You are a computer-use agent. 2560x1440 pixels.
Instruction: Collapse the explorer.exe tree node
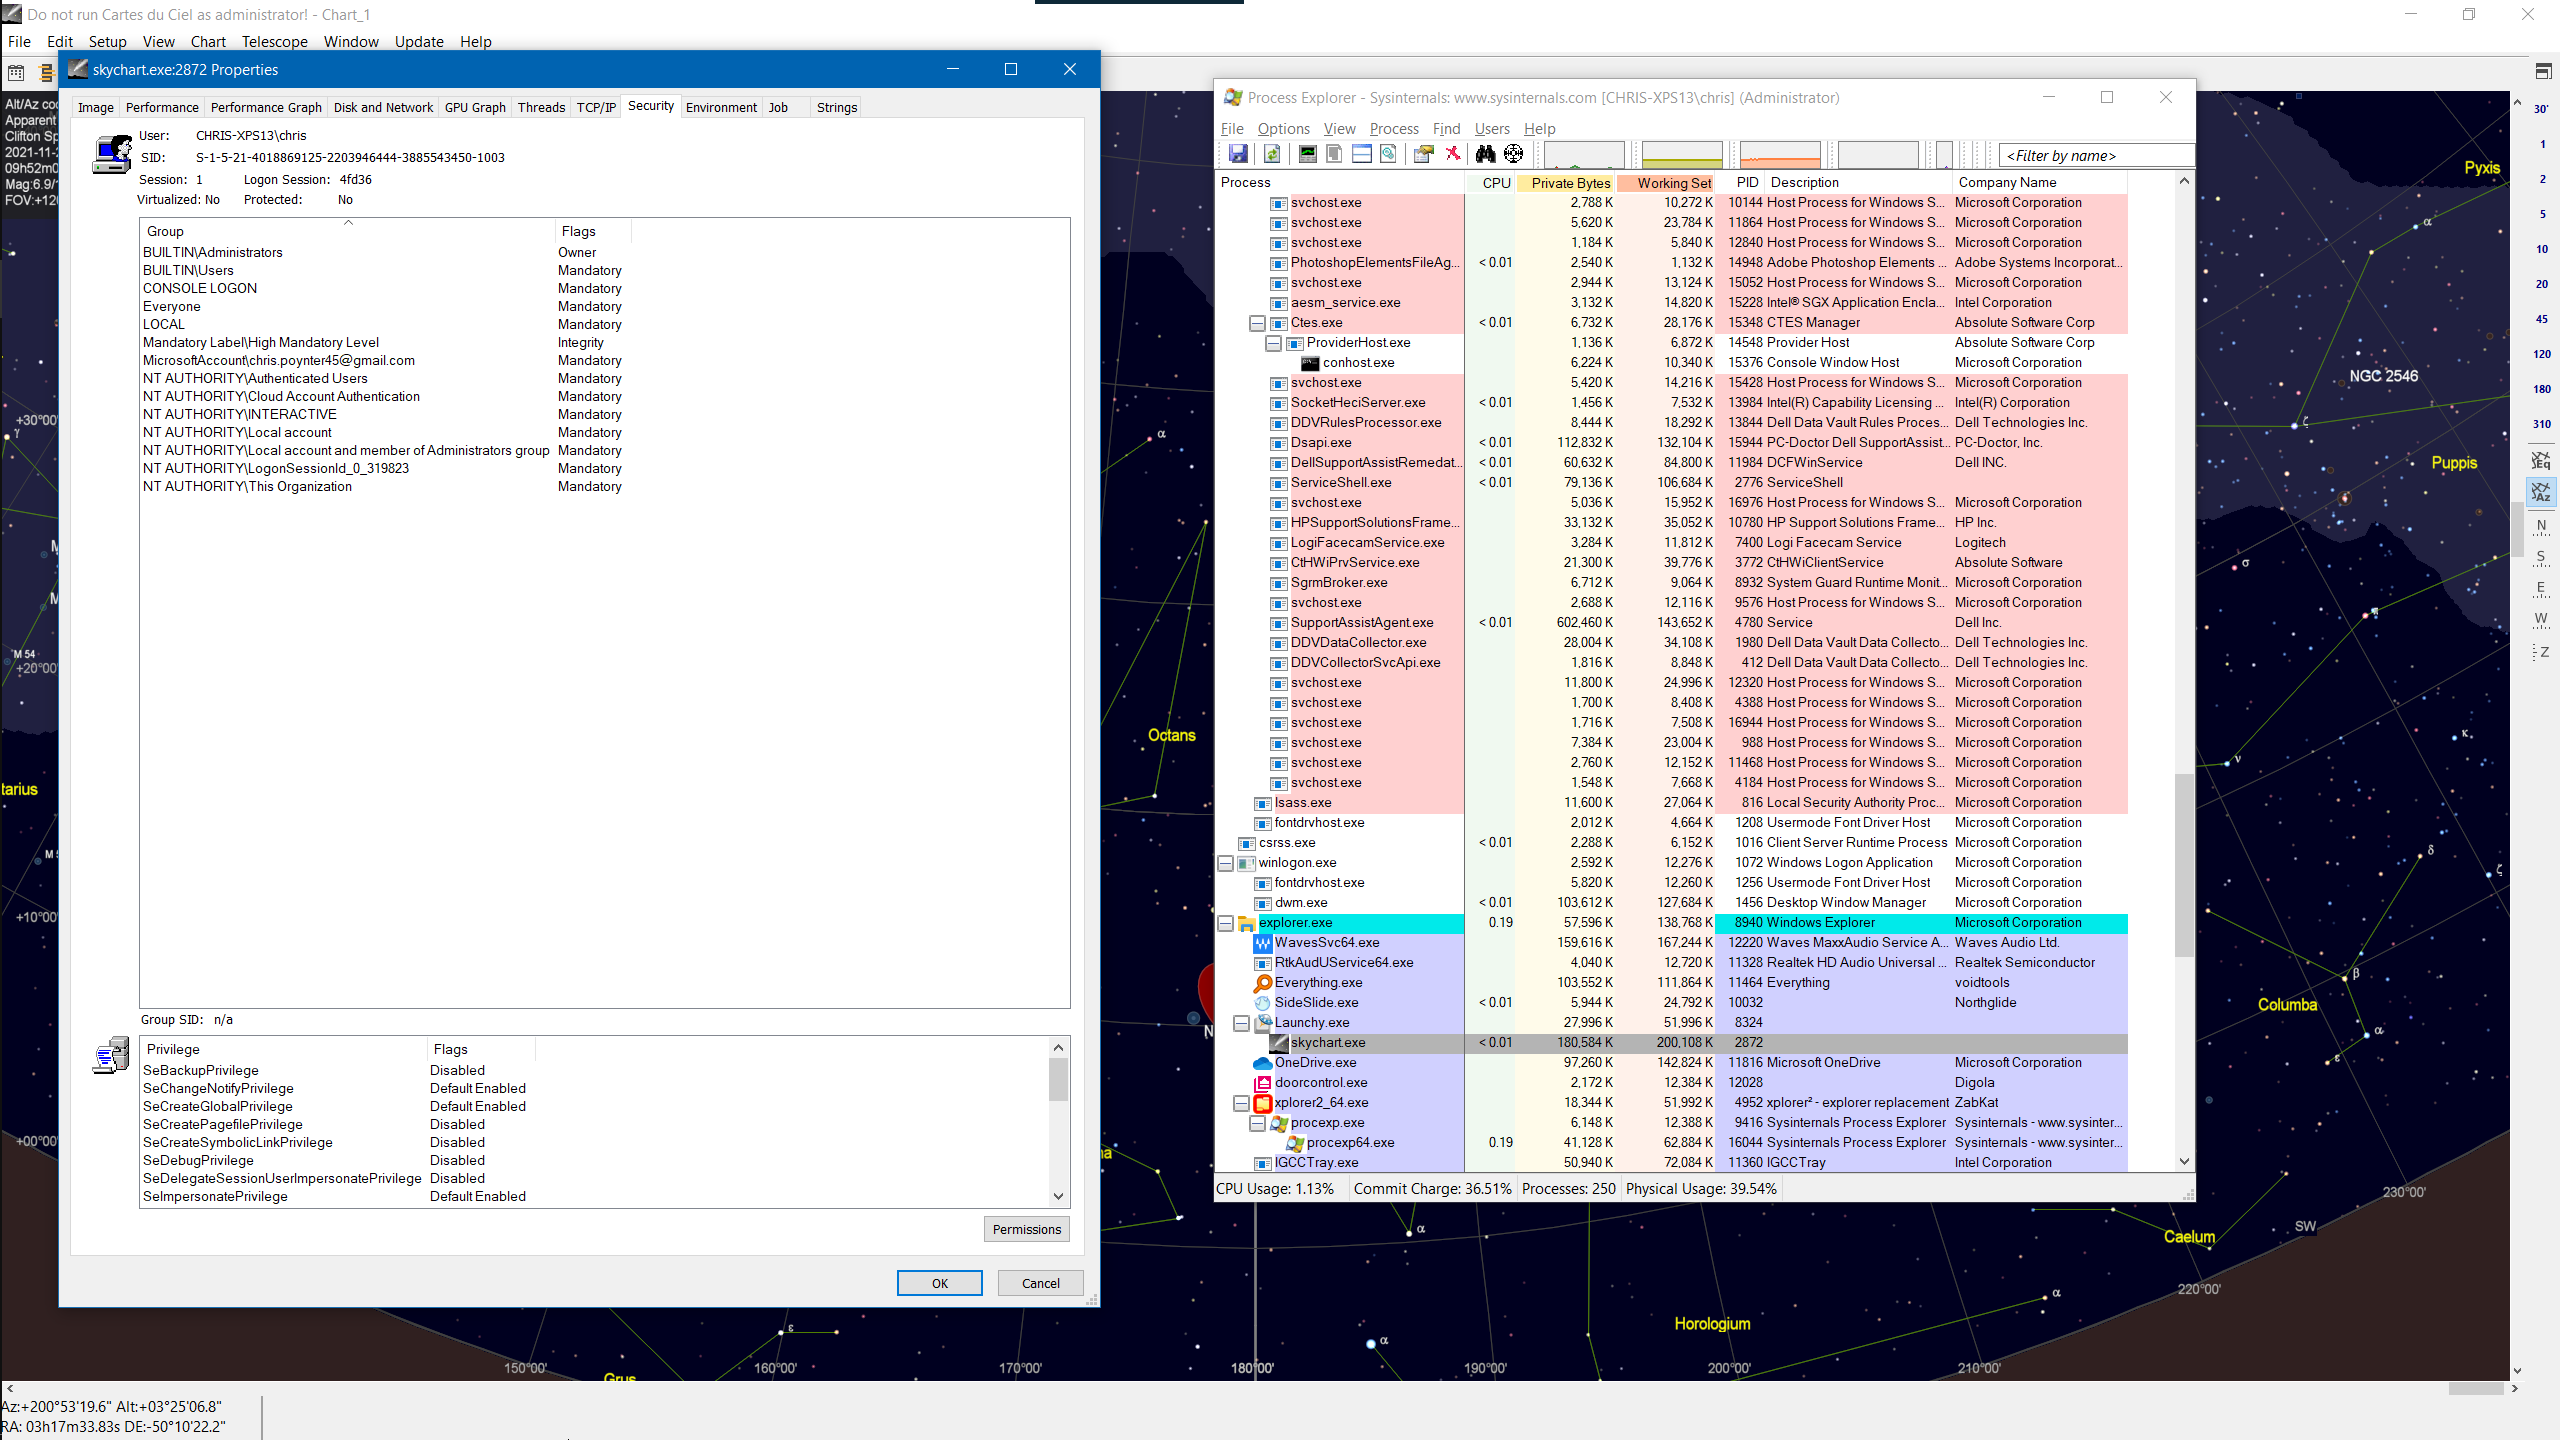pyautogui.click(x=1225, y=923)
